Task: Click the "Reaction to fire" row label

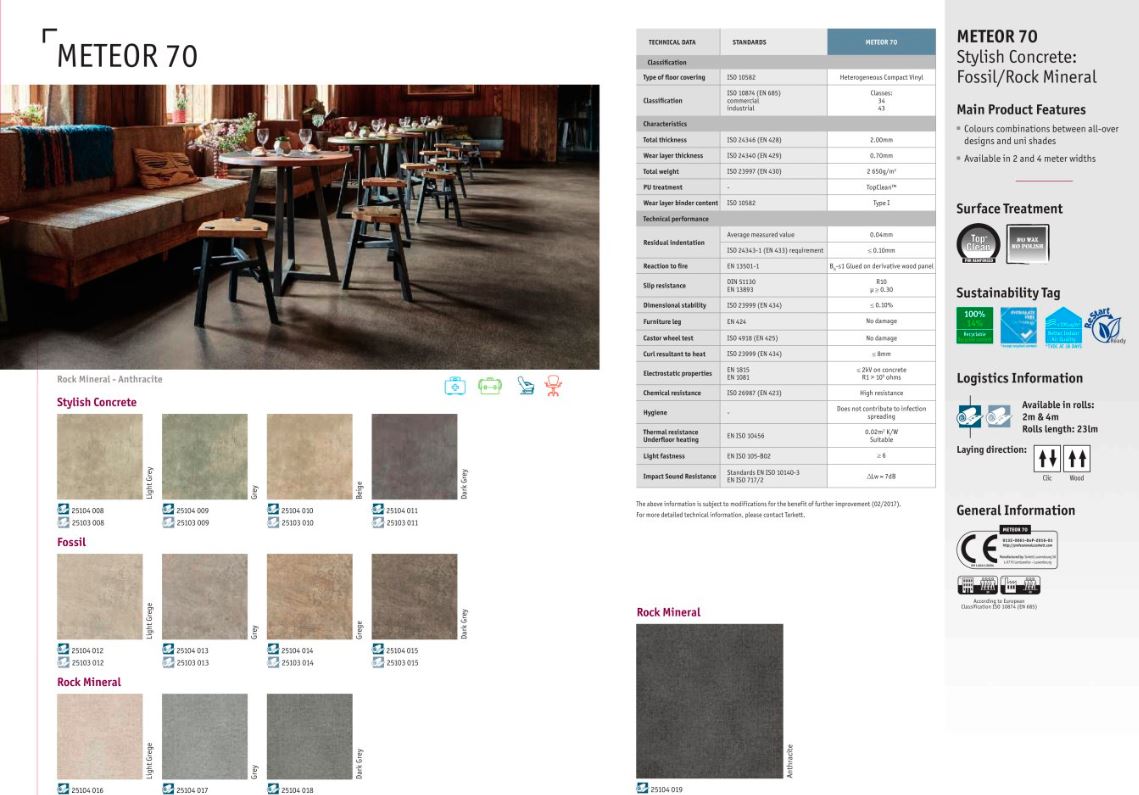Action: [665, 266]
